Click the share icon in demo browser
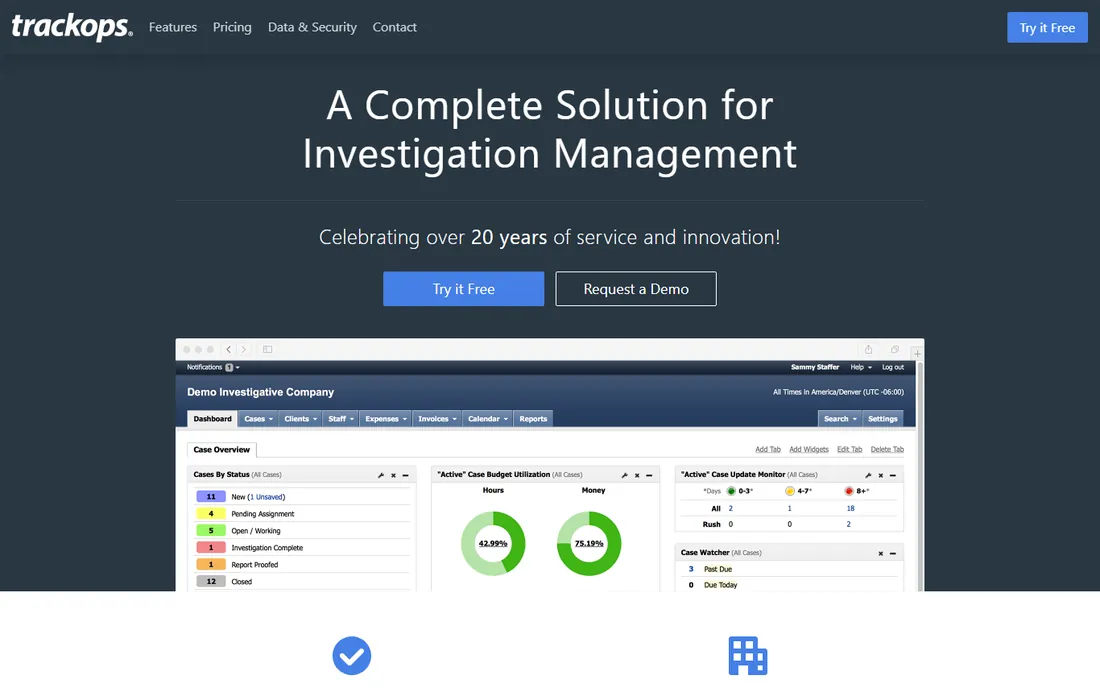Image resolution: width=1100 pixels, height=688 pixels. [x=868, y=349]
